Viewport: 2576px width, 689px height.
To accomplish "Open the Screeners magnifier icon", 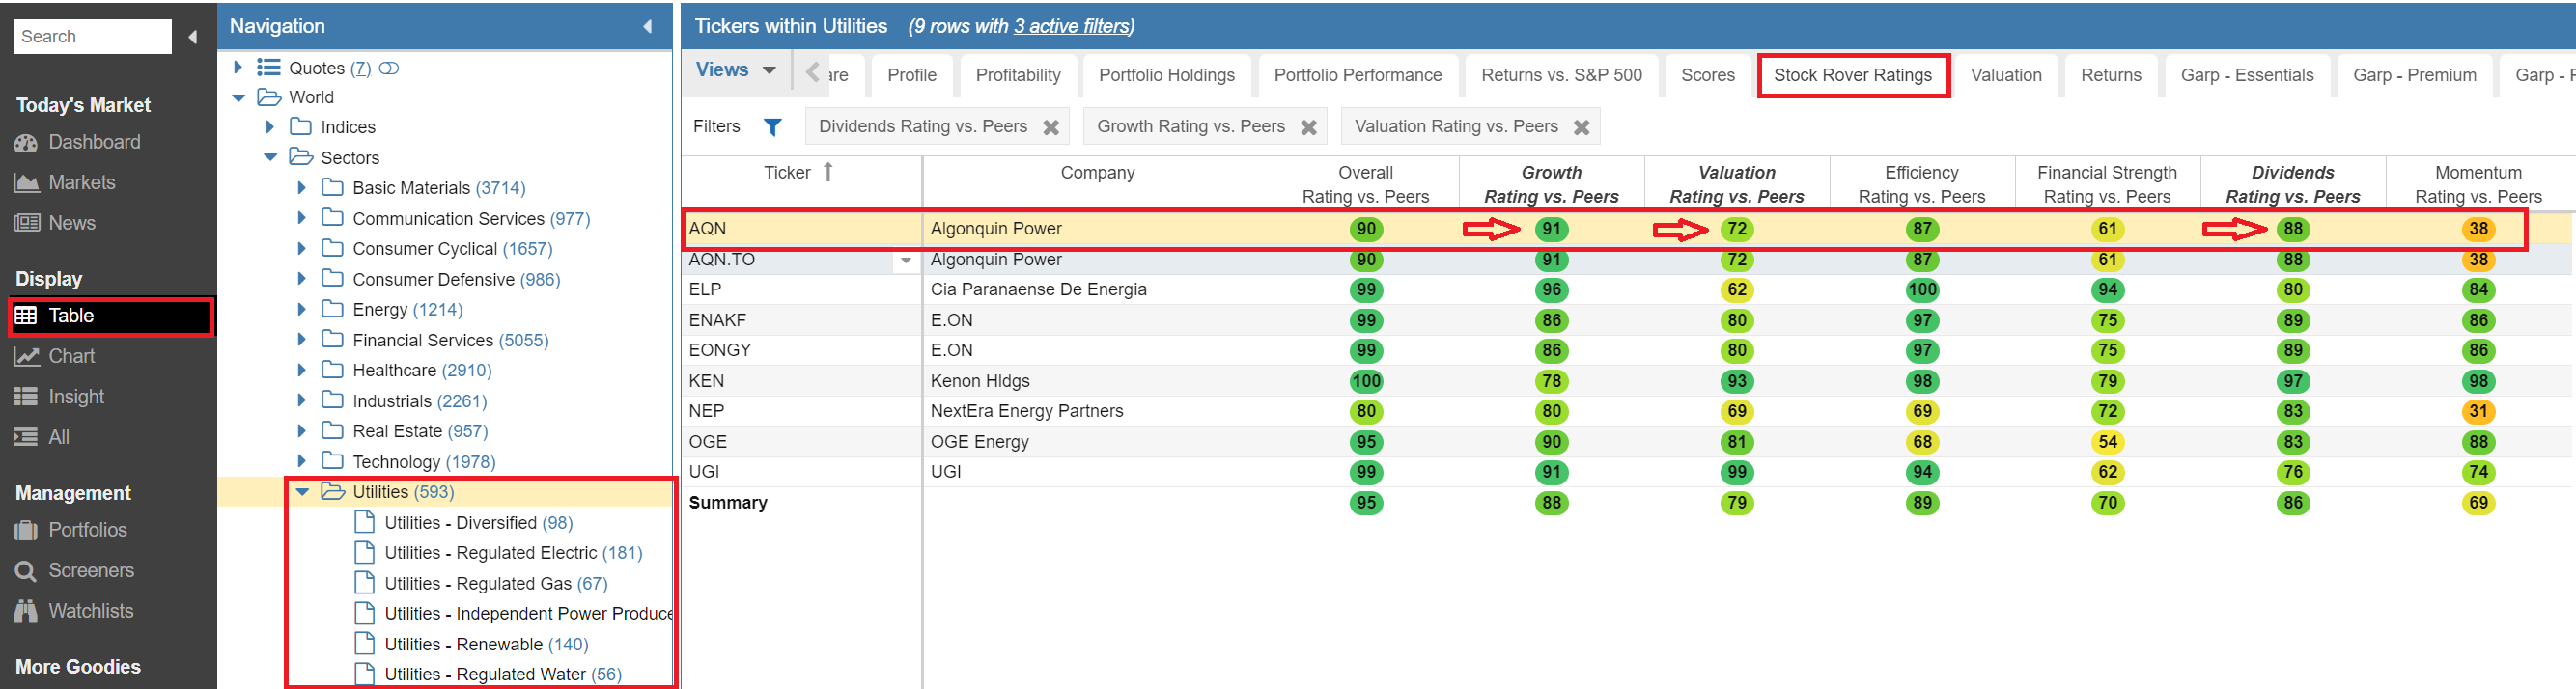I will tap(26, 571).
